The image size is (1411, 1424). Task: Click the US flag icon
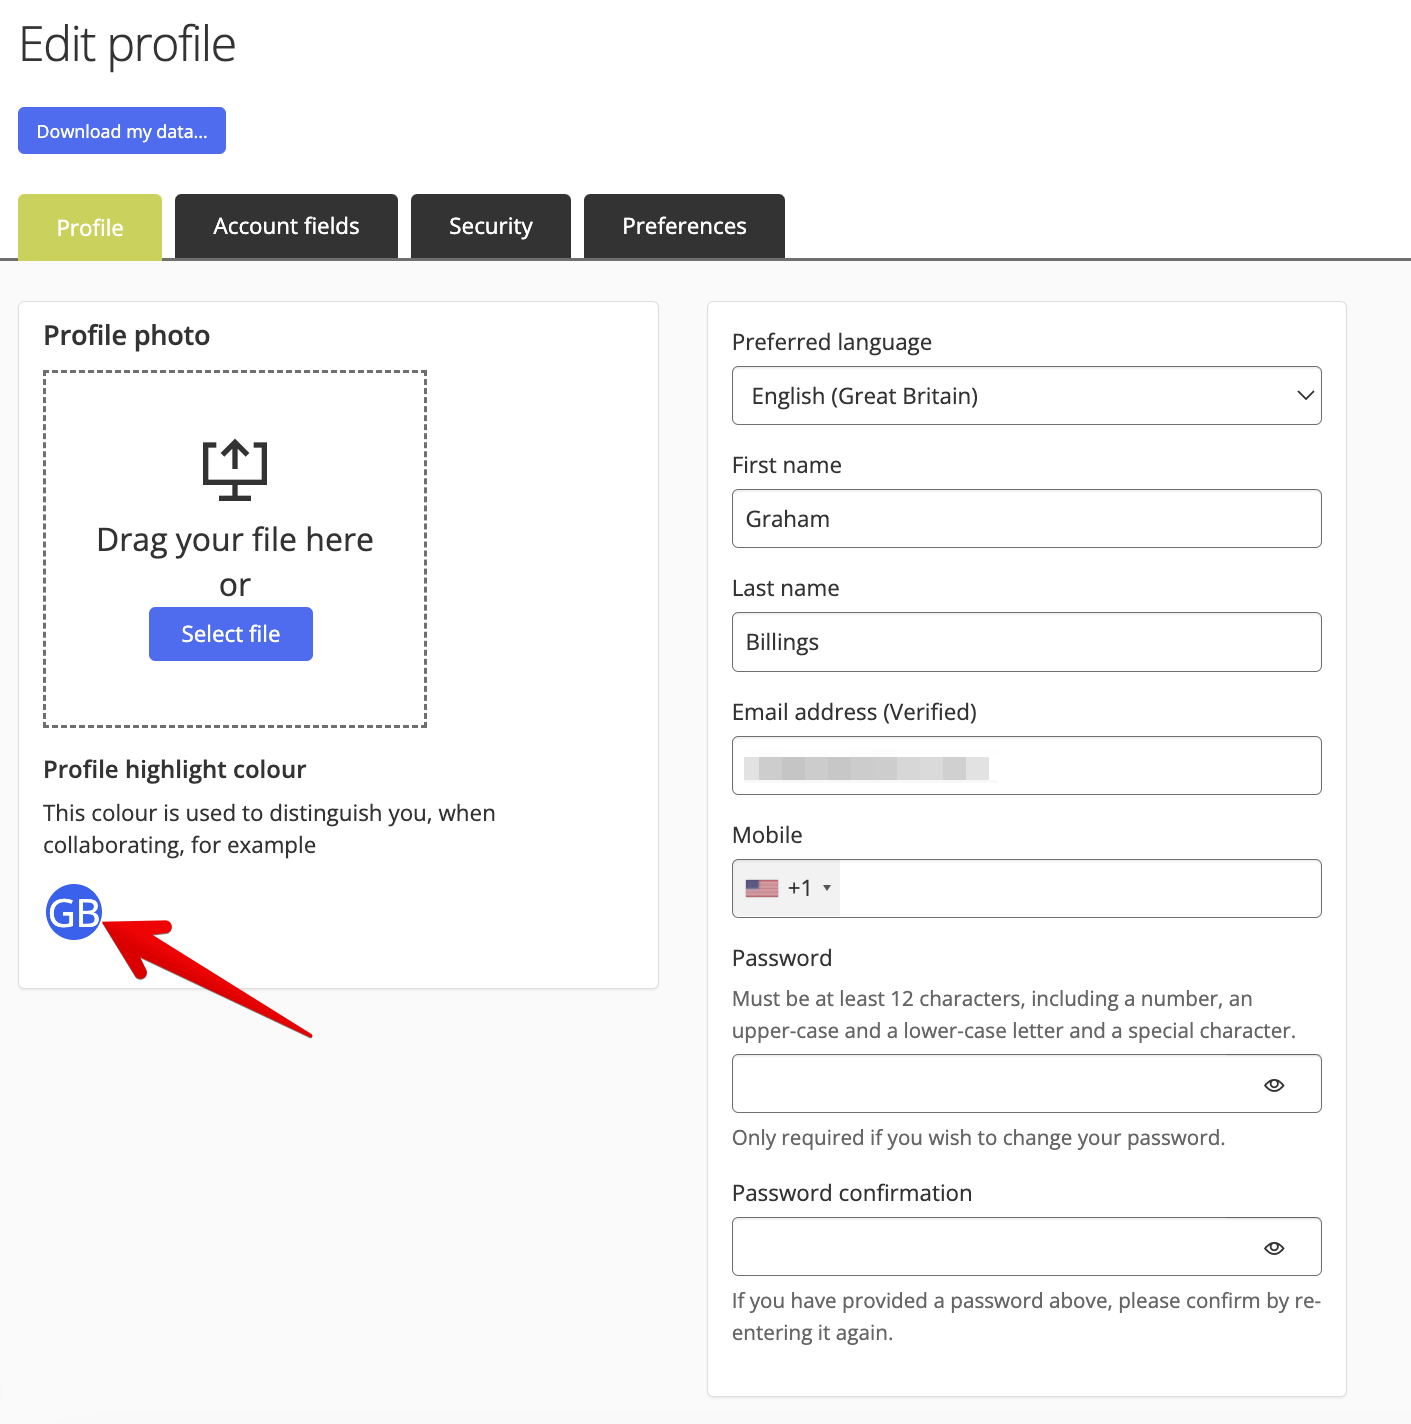click(762, 888)
